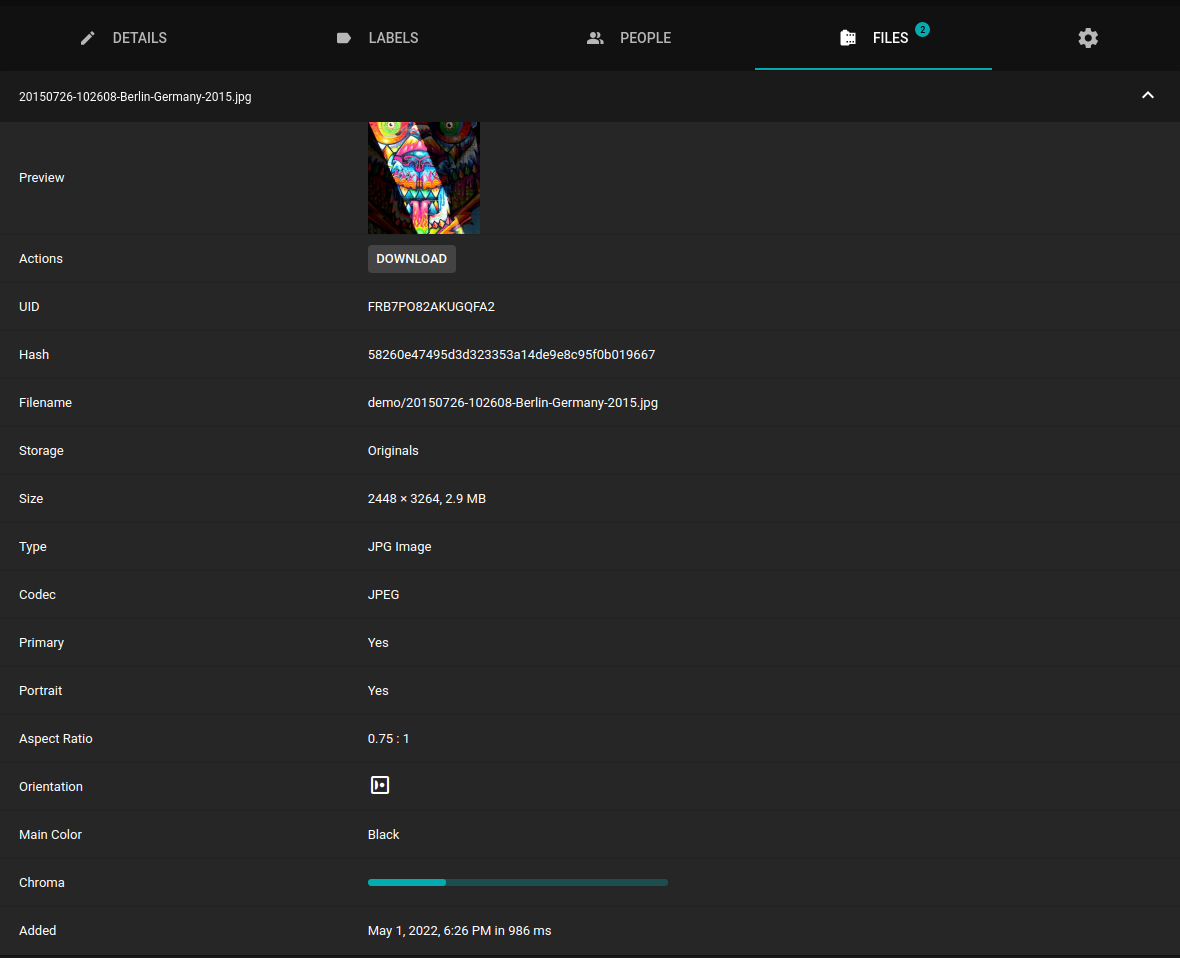Click the tag icon beside Labels
Screen dimensions: 1180x958
tap(344, 38)
